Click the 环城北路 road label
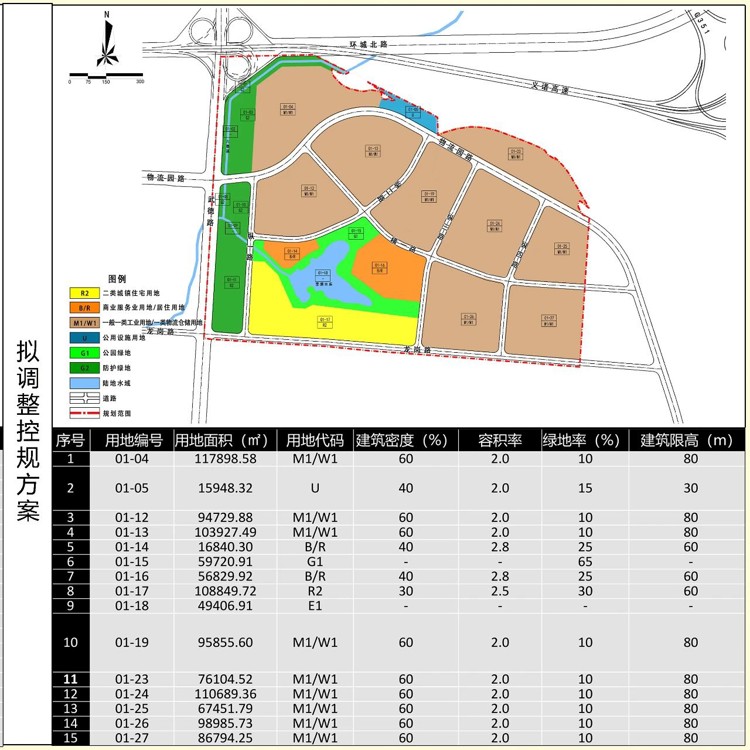This screenshot has height=750, width=750. [x=368, y=44]
